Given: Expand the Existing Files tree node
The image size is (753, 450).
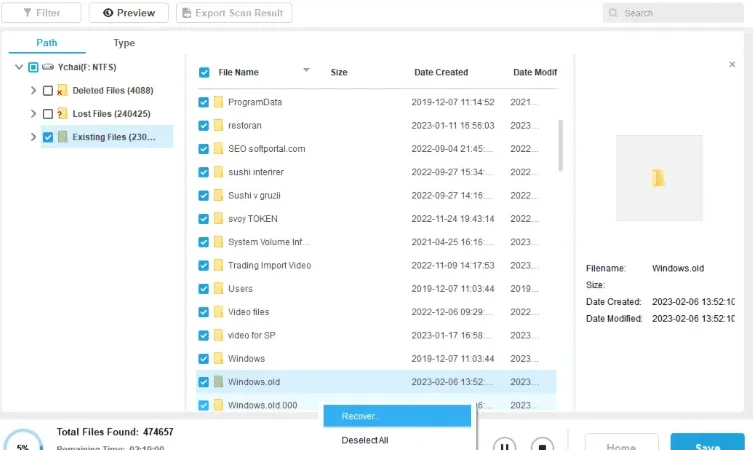Looking at the screenshot, I should pos(33,137).
